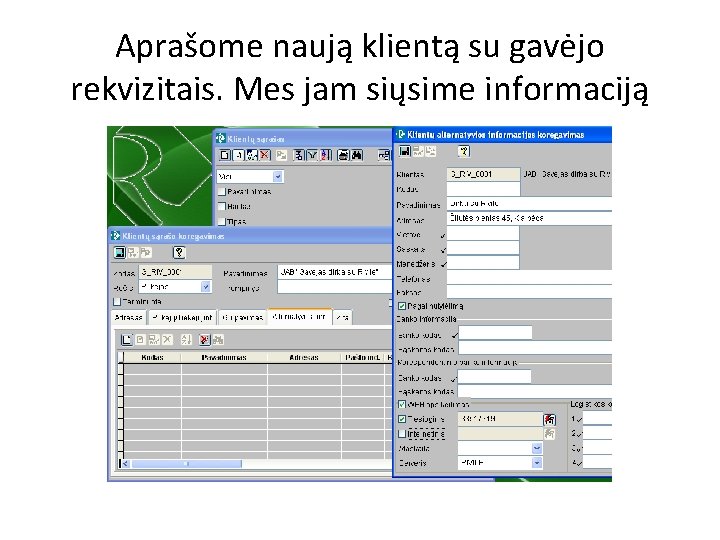Viewport: 720px width, 540px height.
Task: Toggle the checkbox below the Rūšis field
Action: point(117,302)
